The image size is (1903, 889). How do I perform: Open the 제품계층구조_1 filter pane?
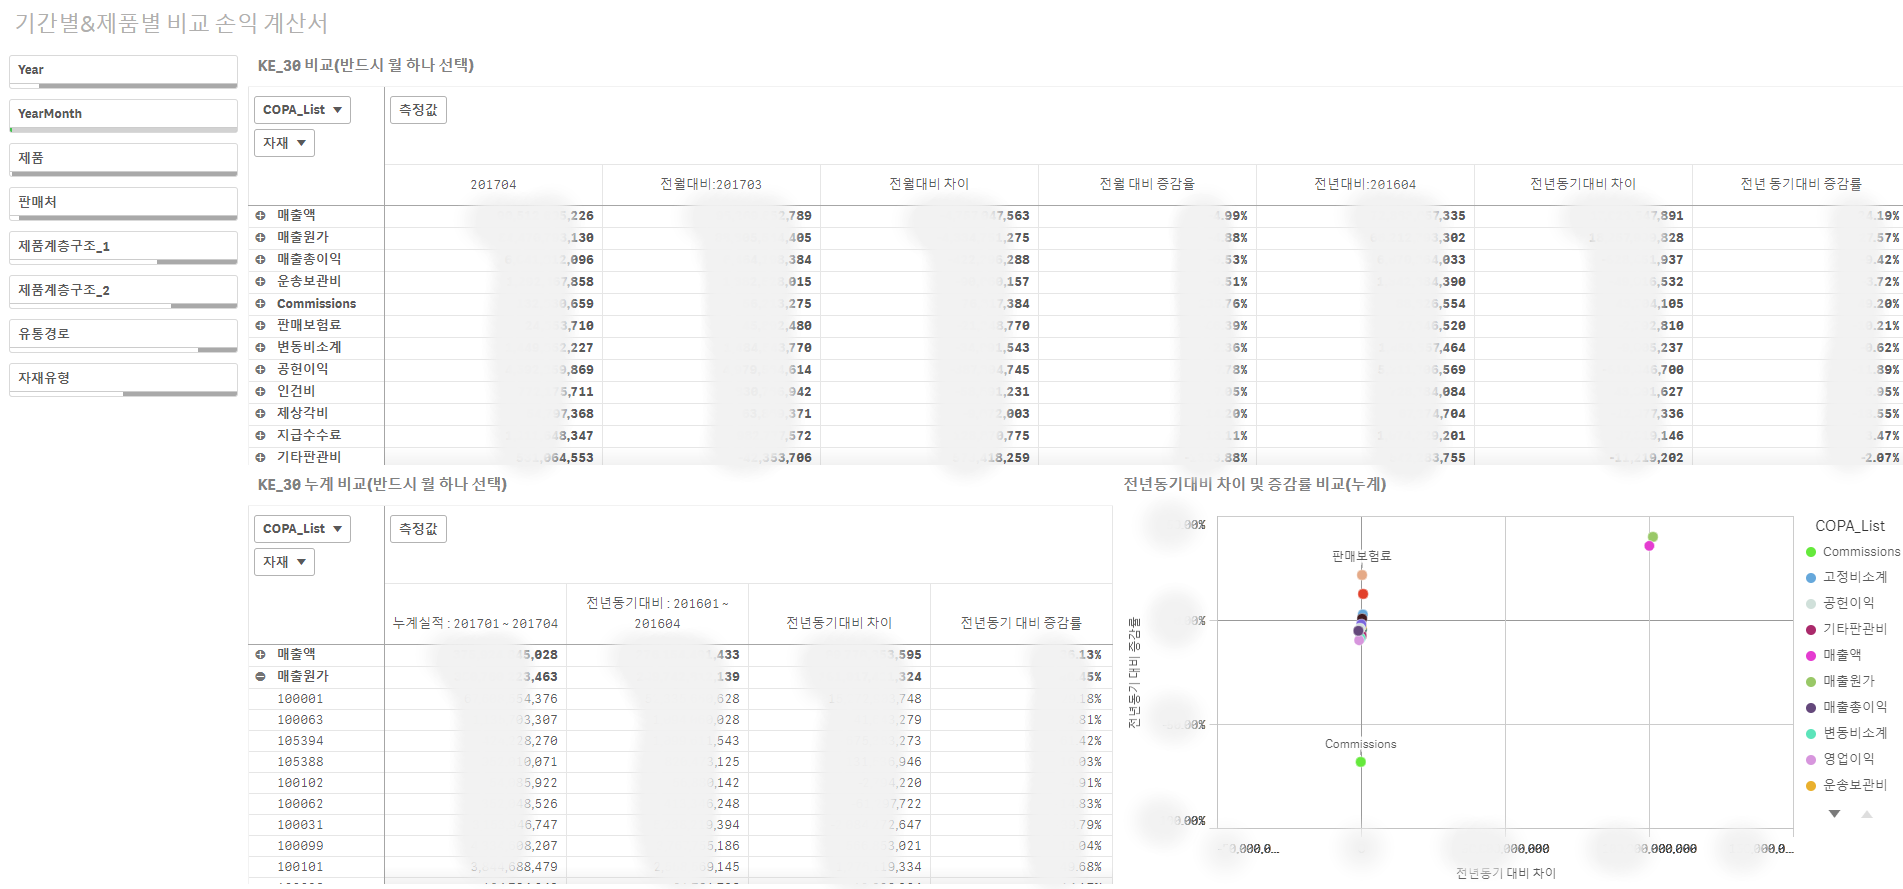click(123, 247)
